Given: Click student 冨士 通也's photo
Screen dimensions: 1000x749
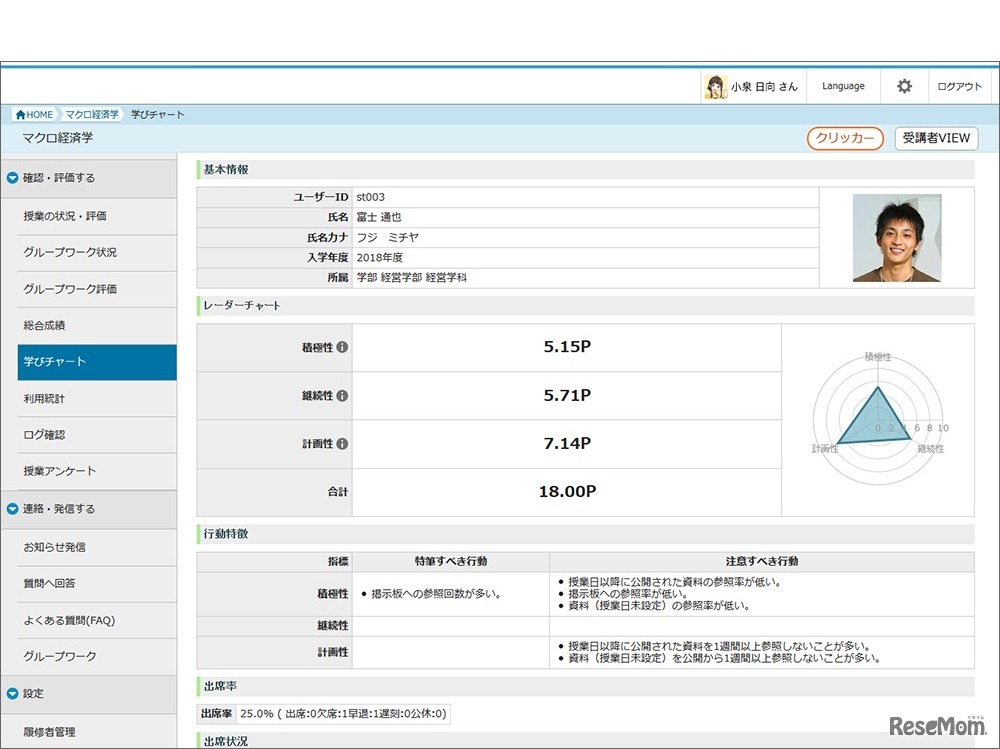Looking at the screenshot, I should [897, 236].
